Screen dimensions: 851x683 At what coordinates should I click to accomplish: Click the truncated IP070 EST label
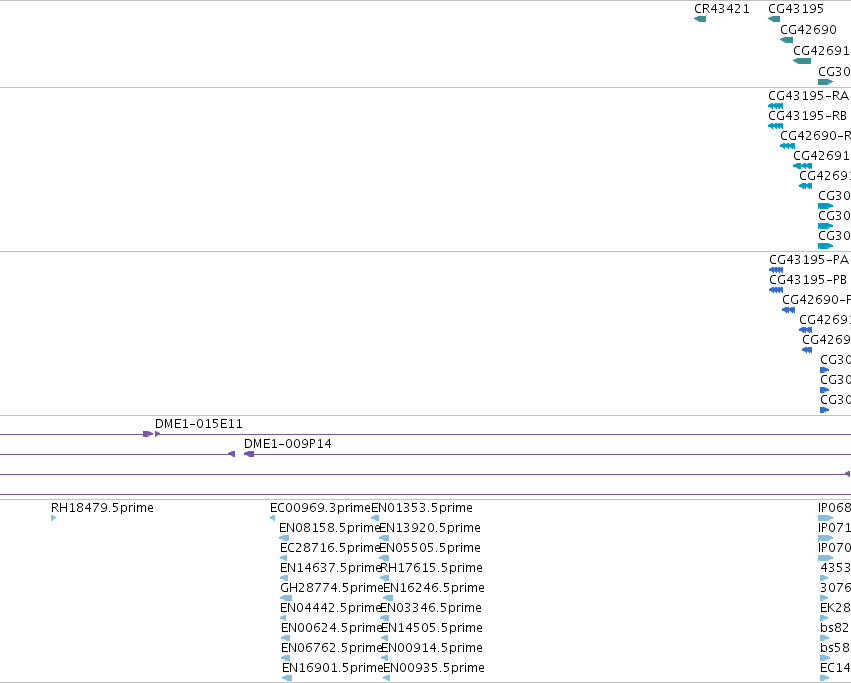[834, 548]
